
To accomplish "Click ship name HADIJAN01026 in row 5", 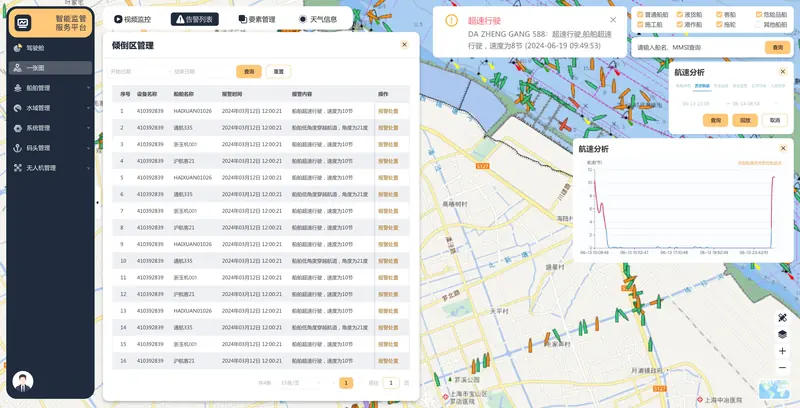I will pos(193,177).
